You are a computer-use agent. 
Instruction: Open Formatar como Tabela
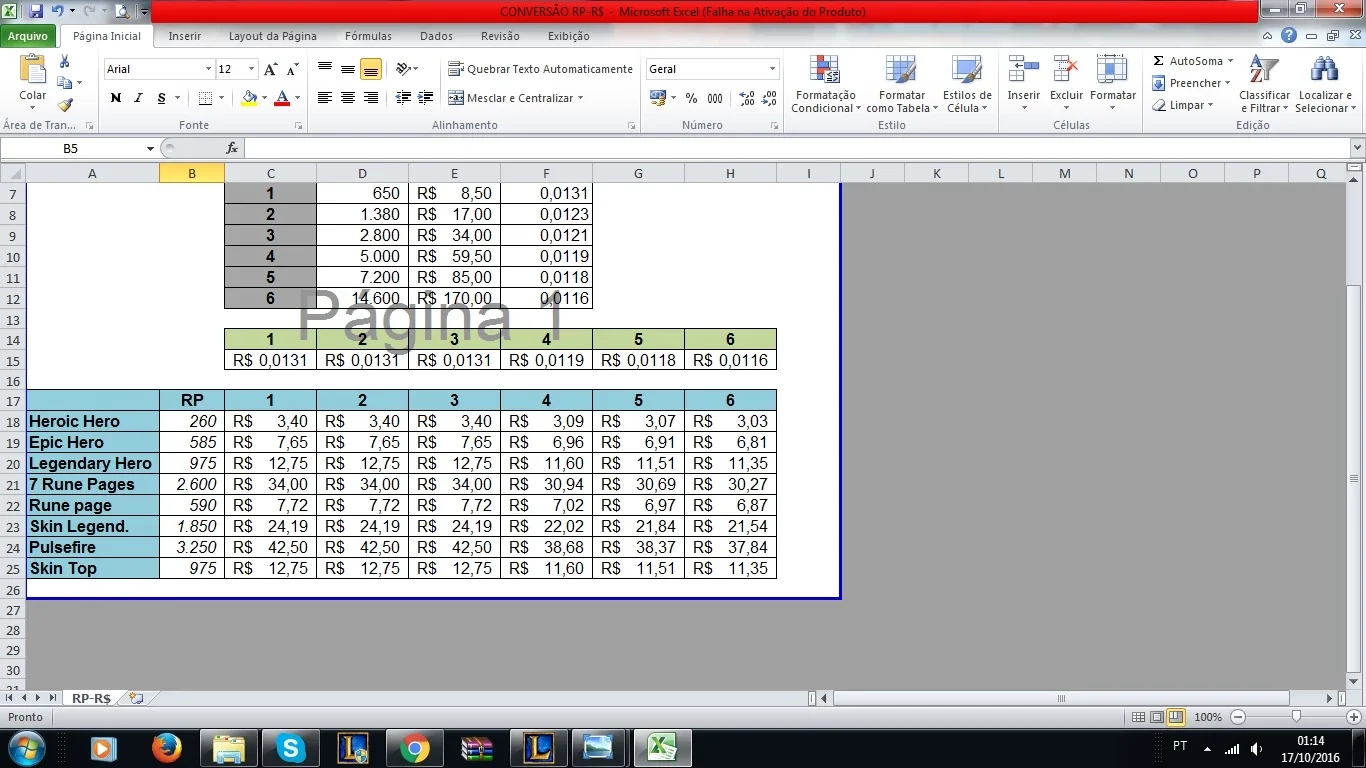[902, 84]
